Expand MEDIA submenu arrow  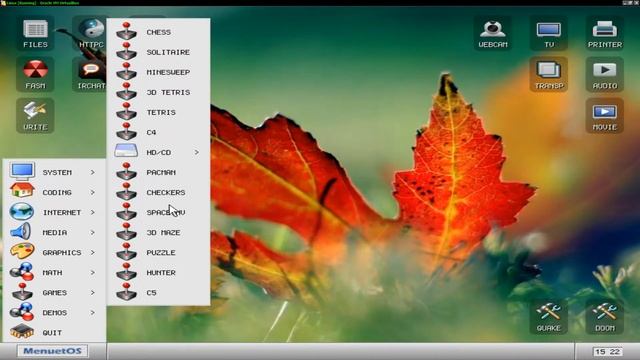click(93, 232)
